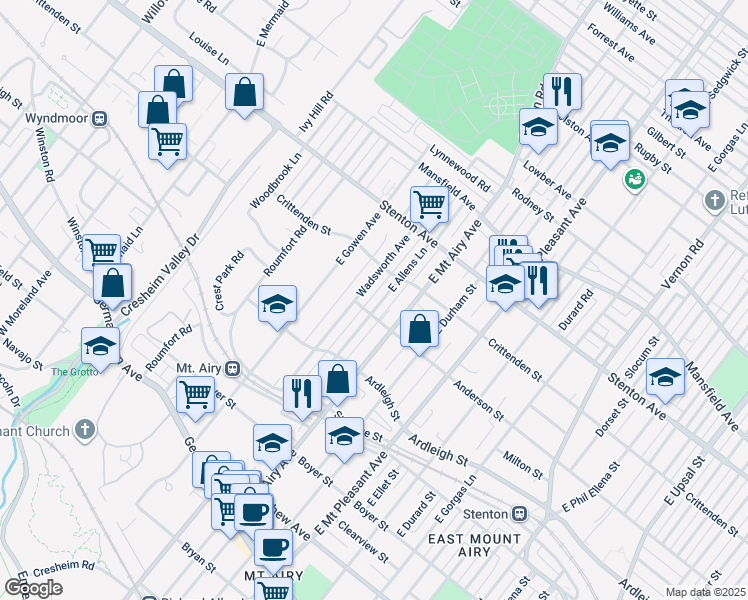Click the bottom shopping cart marker near MT AIRY label
Image resolution: width=748 pixels, height=600 pixels.
273,590
